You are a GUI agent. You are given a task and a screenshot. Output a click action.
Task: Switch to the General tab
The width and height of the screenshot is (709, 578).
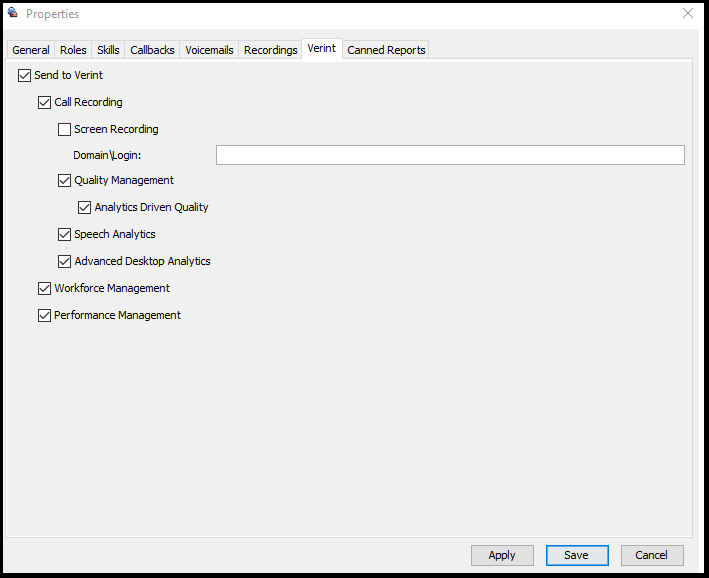(x=31, y=50)
